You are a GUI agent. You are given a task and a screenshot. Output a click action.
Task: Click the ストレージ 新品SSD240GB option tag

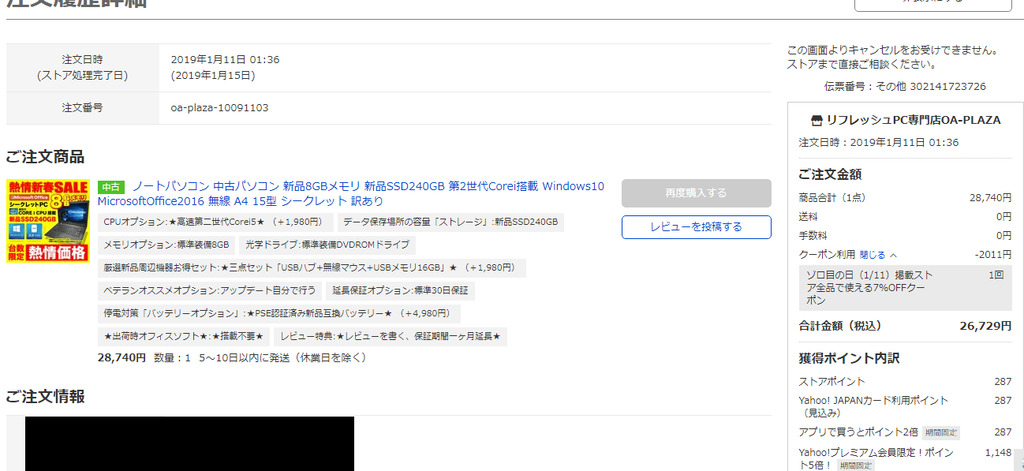[451, 223]
